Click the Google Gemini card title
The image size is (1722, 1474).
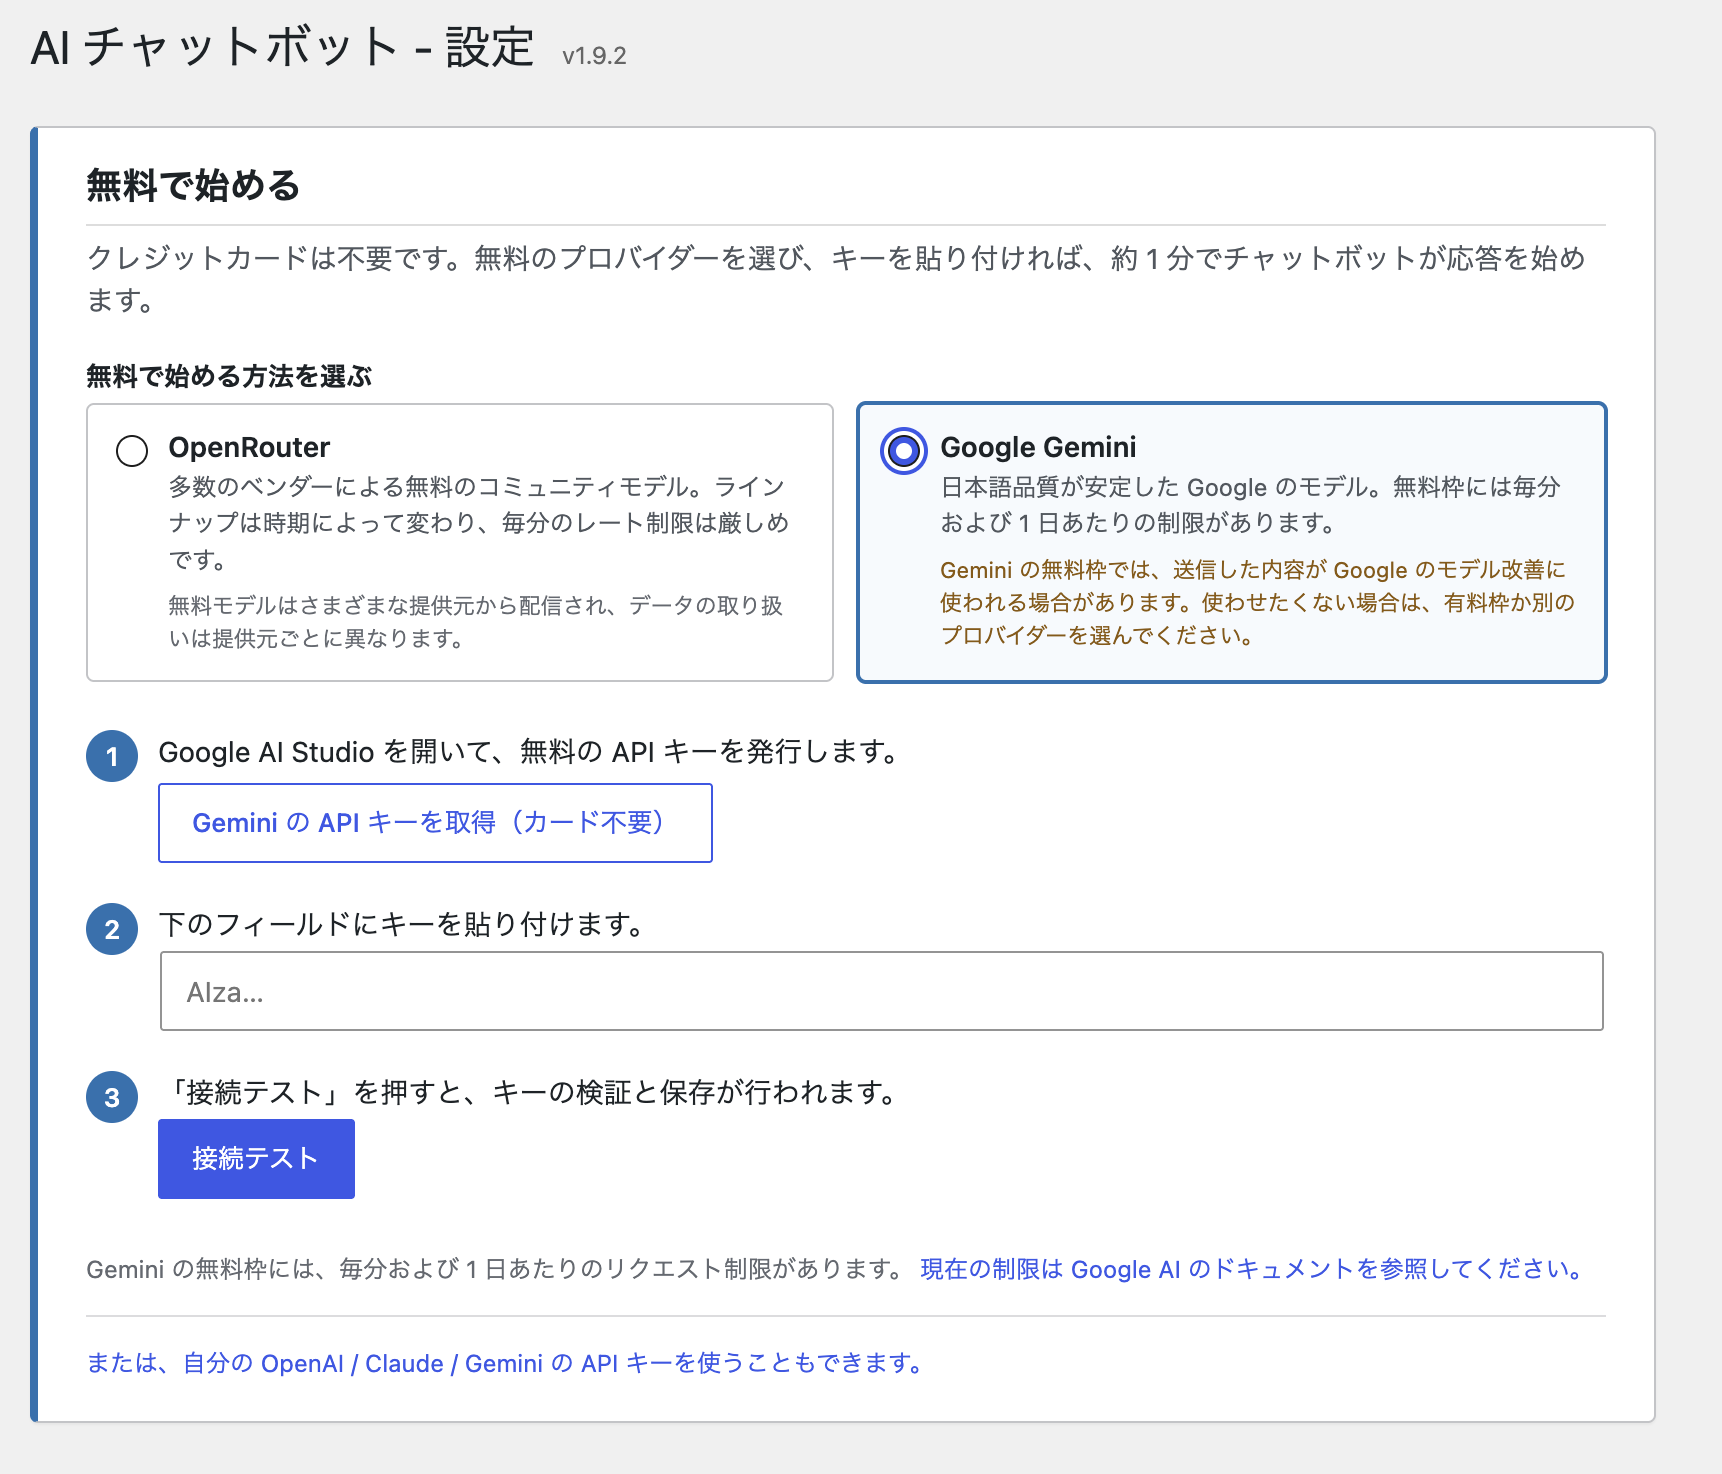coord(1038,447)
